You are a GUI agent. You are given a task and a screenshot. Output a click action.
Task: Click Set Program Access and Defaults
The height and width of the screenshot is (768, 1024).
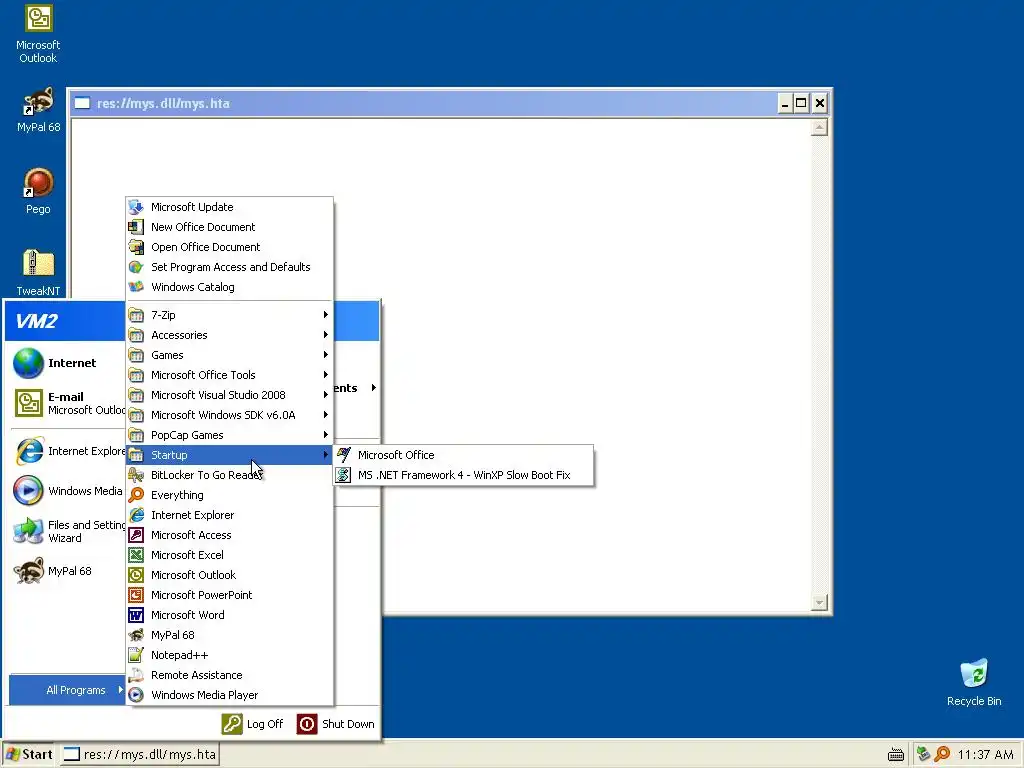[x=229, y=267]
